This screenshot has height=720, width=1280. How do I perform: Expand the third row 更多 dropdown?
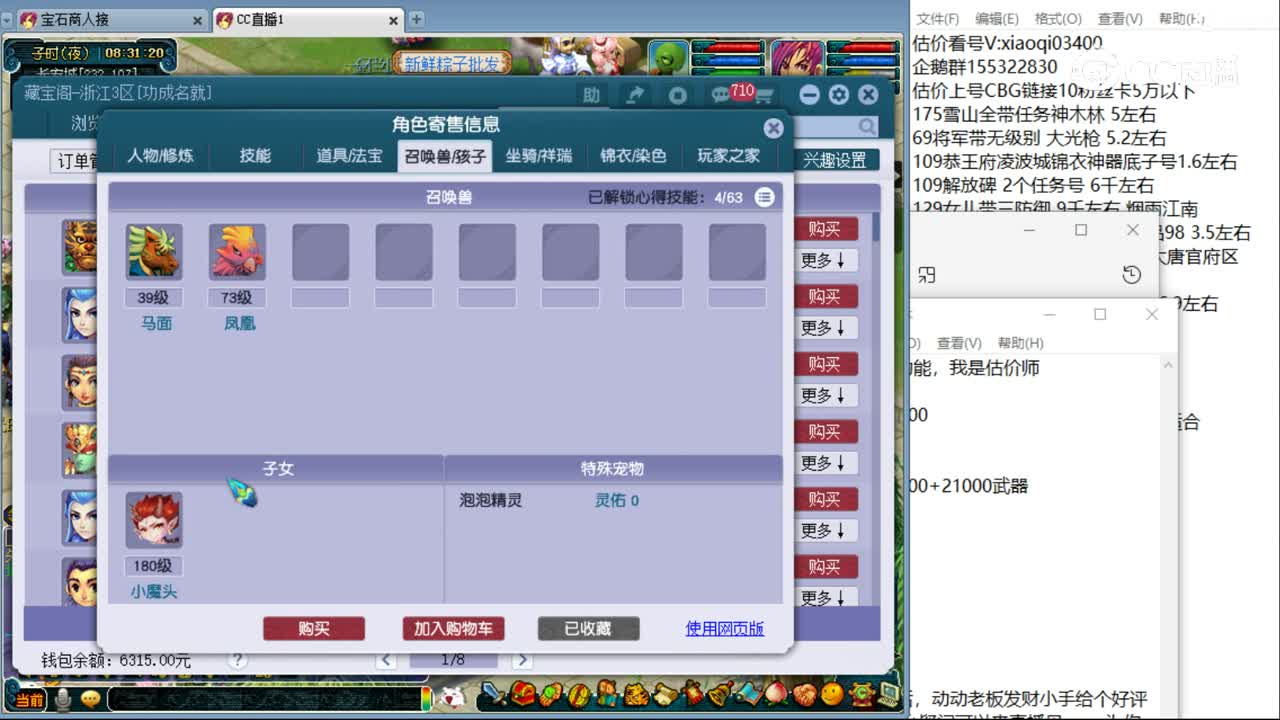coord(824,395)
